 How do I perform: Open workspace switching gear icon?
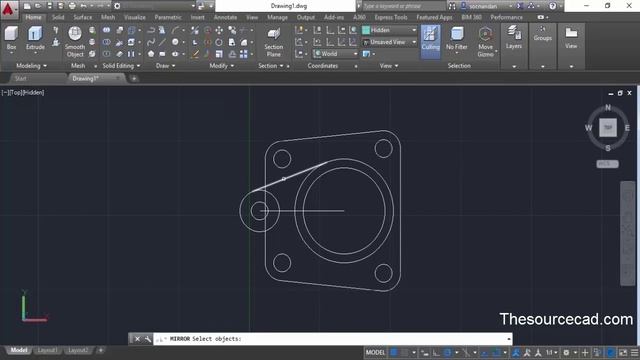pos(566,352)
